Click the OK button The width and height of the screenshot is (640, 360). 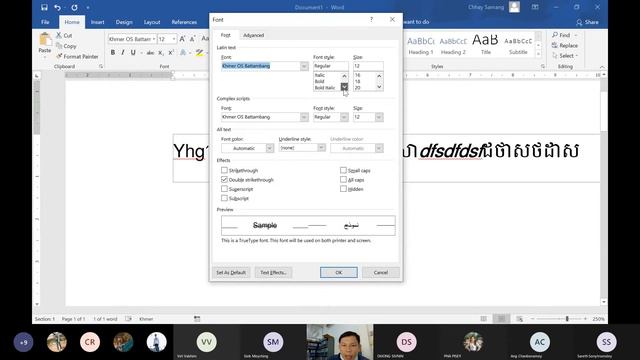click(x=339, y=272)
